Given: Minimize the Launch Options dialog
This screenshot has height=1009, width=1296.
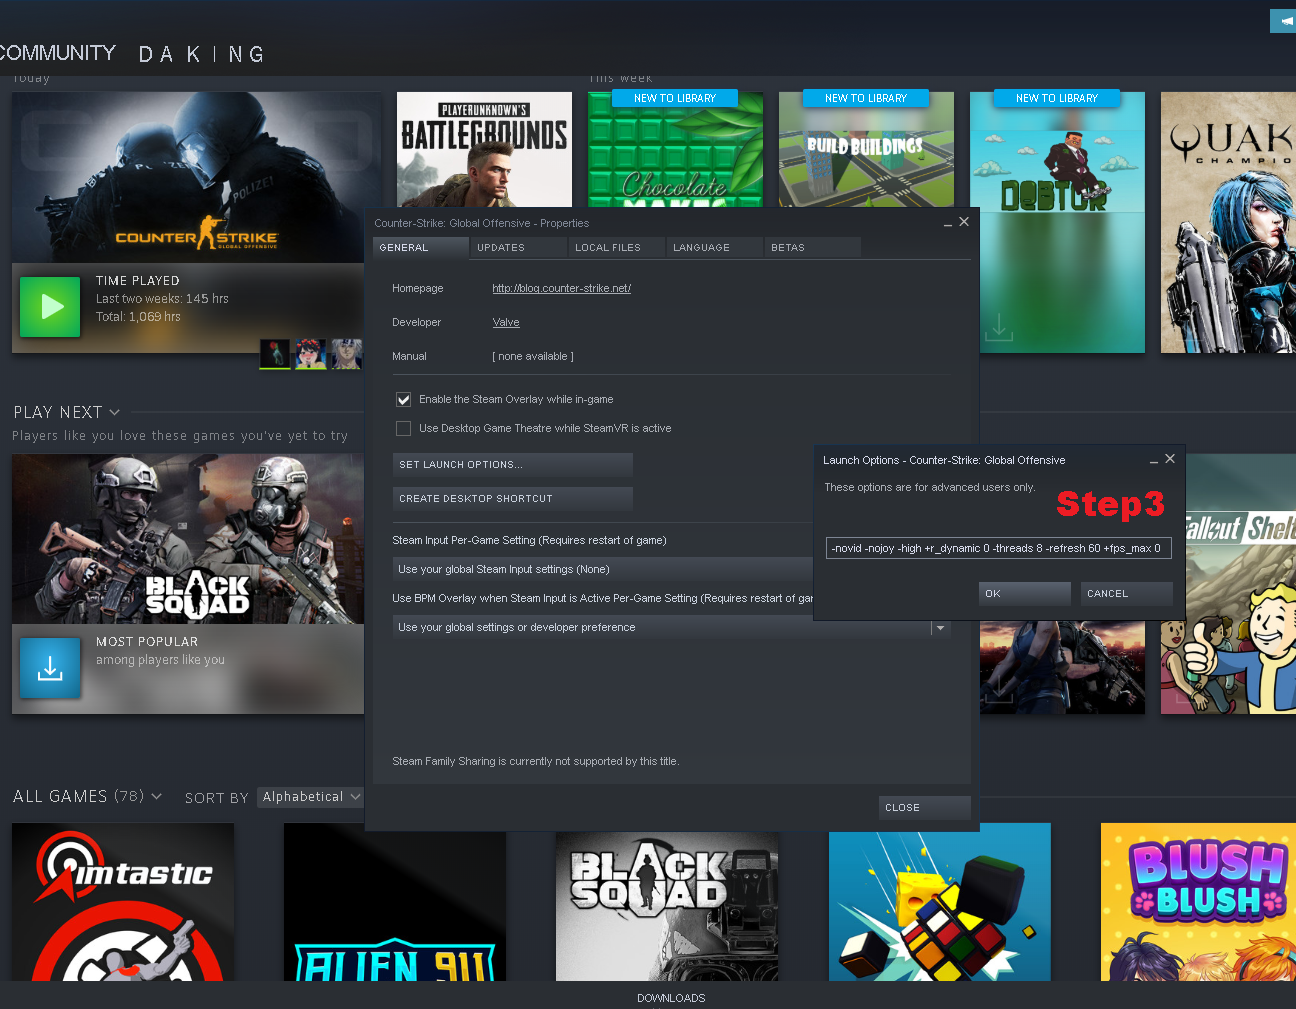Looking at the screenshot, I should coord(1154,460).
